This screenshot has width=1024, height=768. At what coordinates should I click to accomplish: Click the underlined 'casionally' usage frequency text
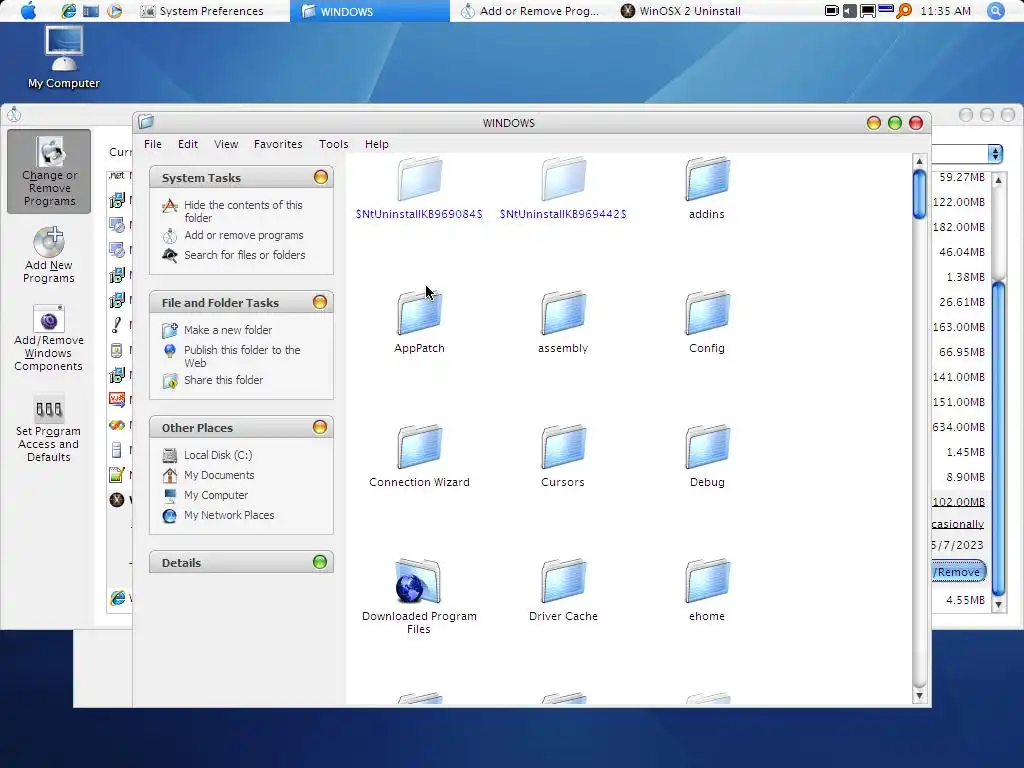958,524
